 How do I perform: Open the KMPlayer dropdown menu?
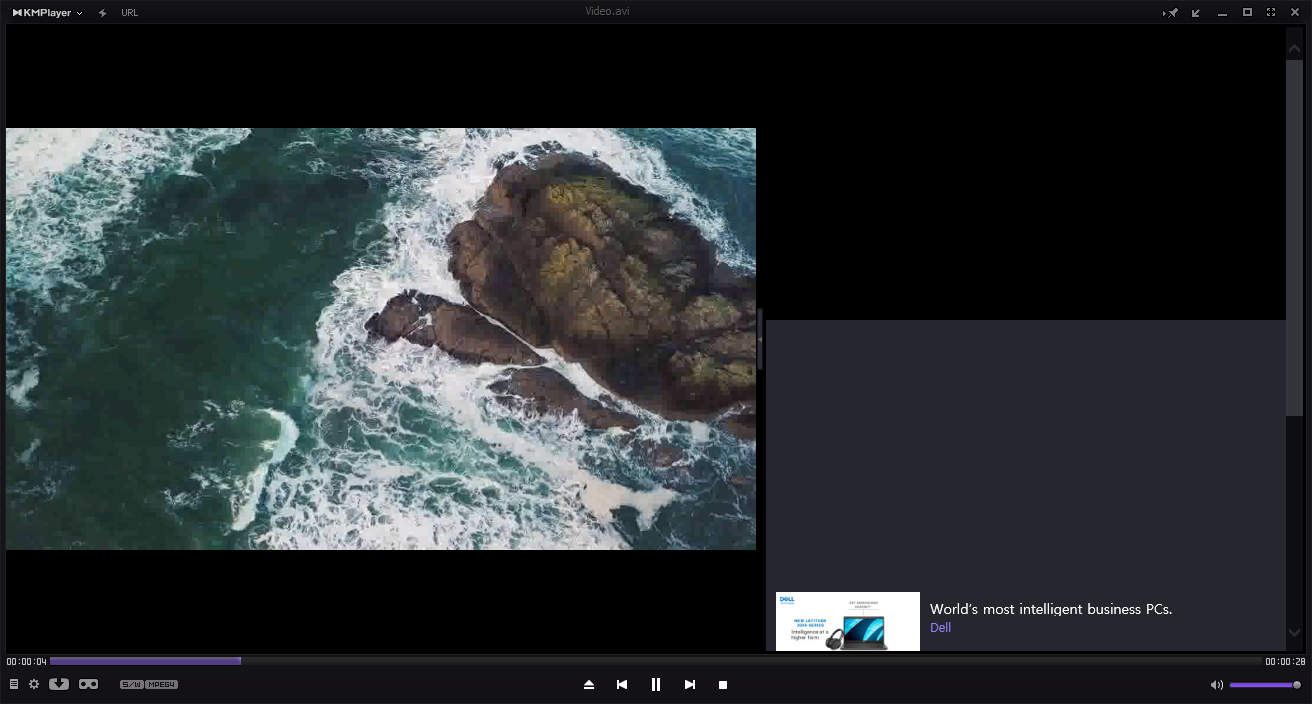[x=48, y=13]
